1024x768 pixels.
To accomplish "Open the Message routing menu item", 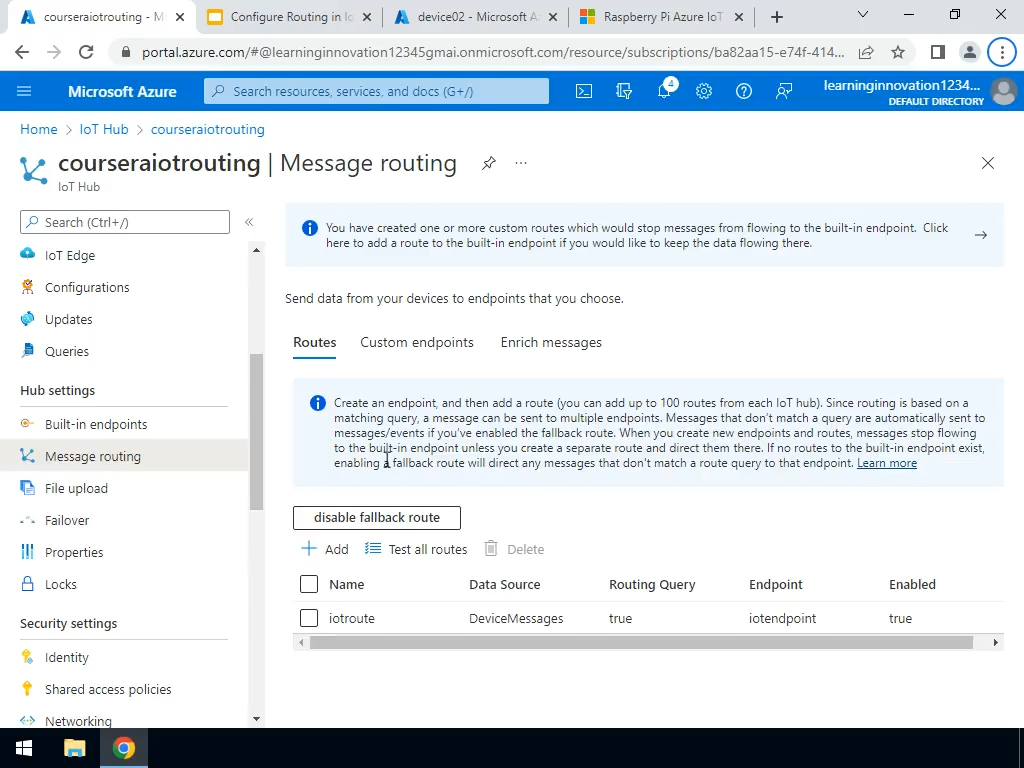I will tap(124, 456).
